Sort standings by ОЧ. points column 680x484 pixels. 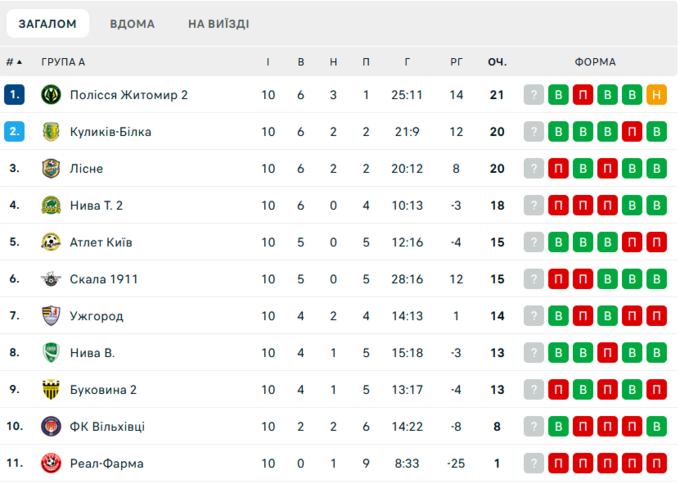497,62
